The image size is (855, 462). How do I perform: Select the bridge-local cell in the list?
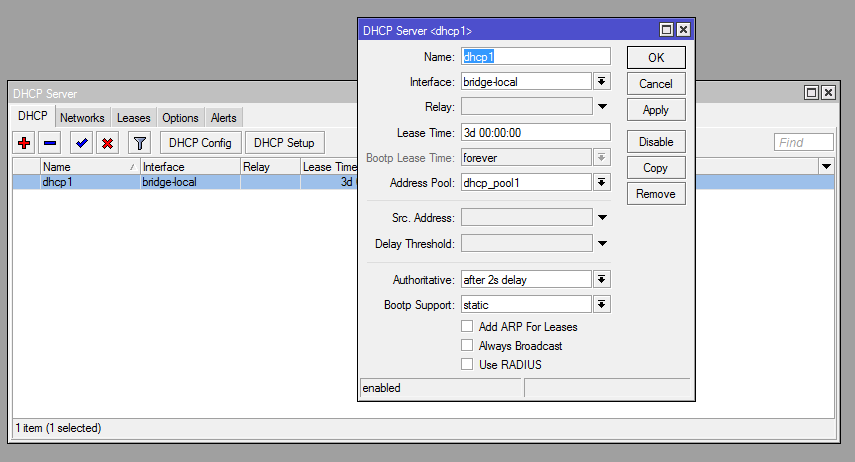[190, 182]
